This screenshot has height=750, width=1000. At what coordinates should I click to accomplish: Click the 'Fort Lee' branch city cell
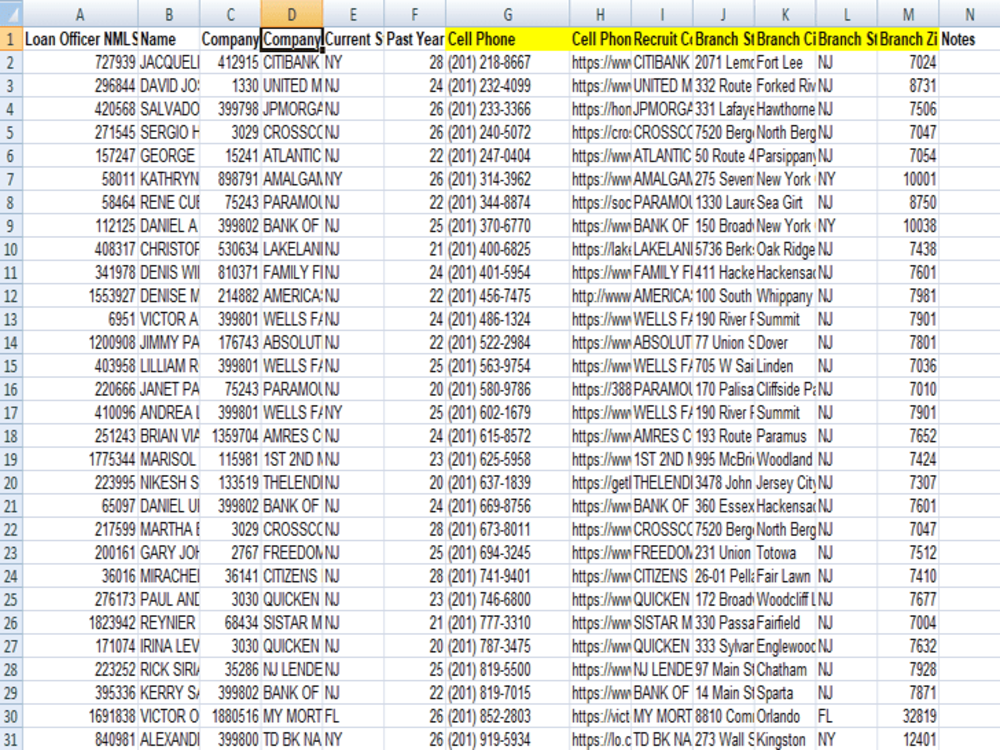[x=785, y=62]
